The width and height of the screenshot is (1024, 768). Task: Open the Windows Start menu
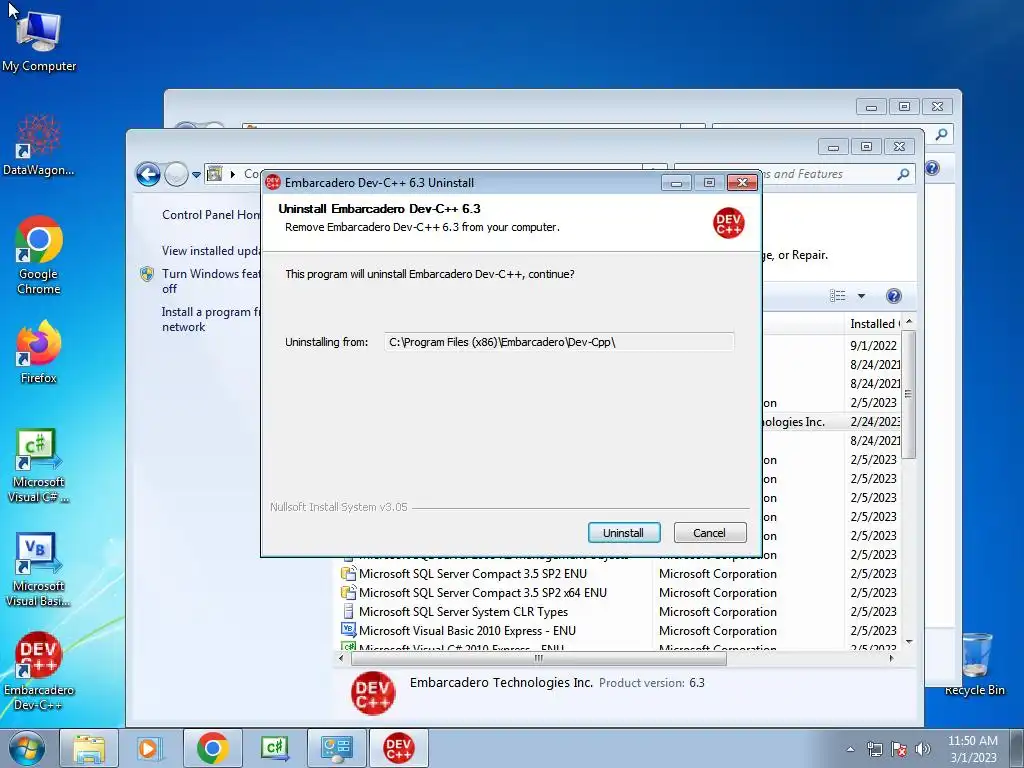tap(27, 748)
